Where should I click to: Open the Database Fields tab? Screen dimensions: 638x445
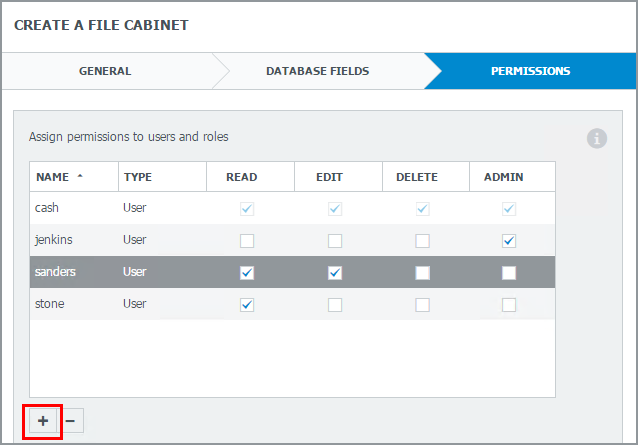[317, 71]
